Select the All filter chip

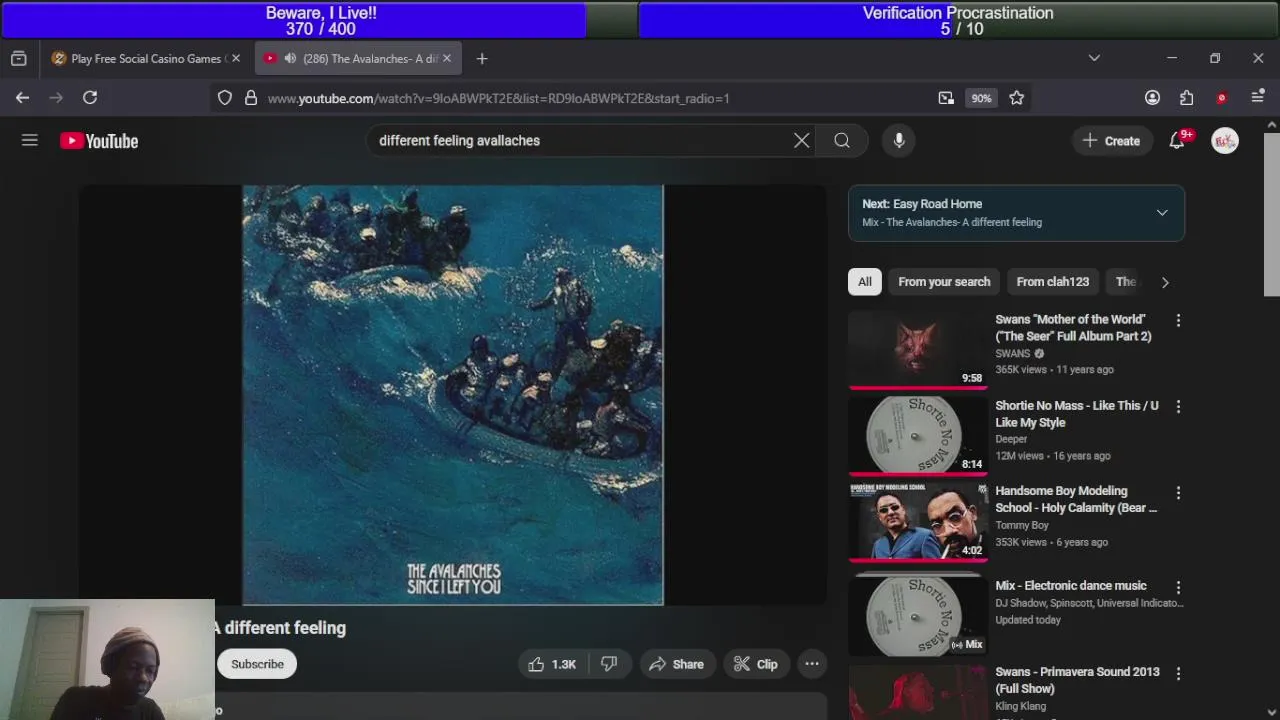coord(865,282)
